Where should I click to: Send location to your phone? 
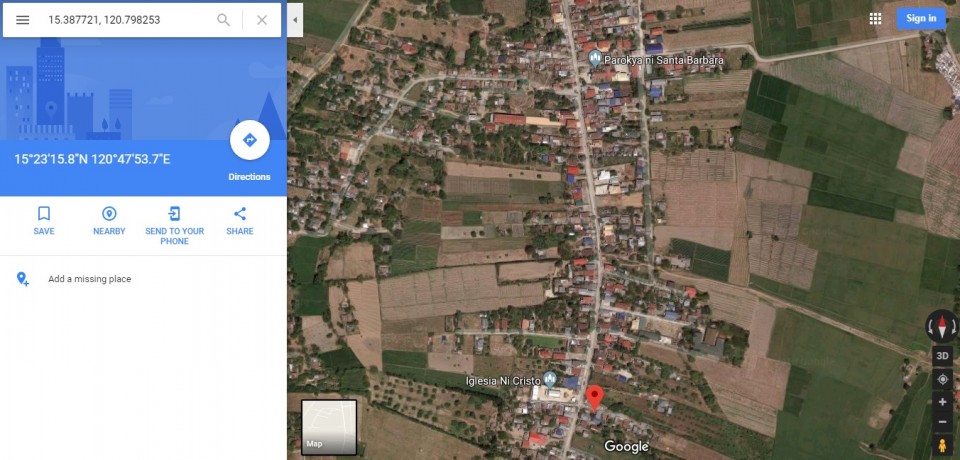tap(174, 221)
